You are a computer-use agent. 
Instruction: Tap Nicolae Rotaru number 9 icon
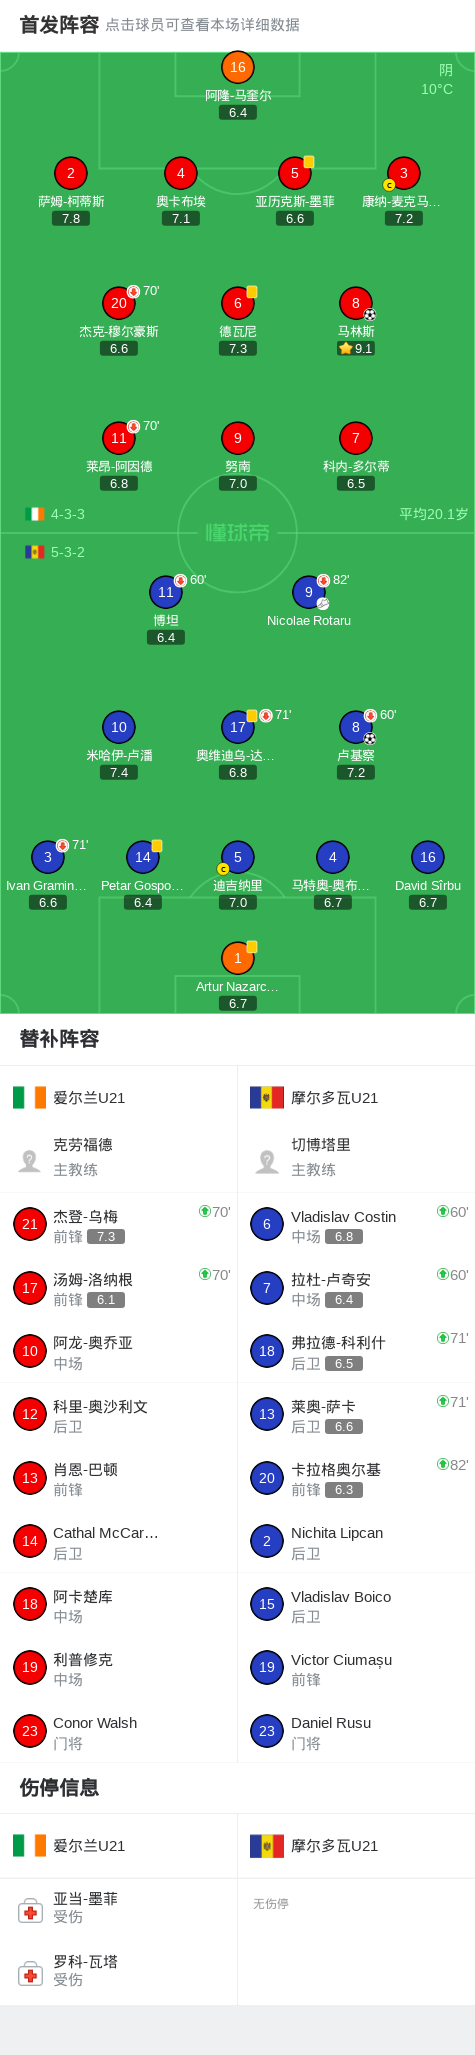pyautogui.click(x=309, y=592)
